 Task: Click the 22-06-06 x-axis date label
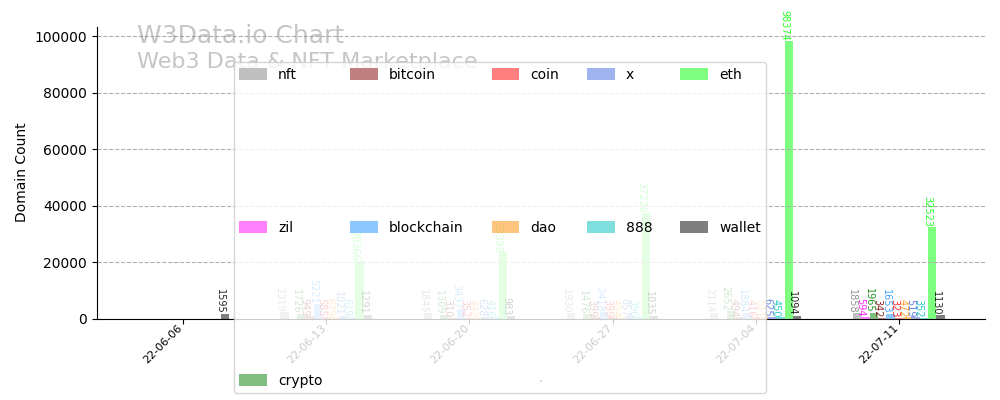[x=164, y=344]
